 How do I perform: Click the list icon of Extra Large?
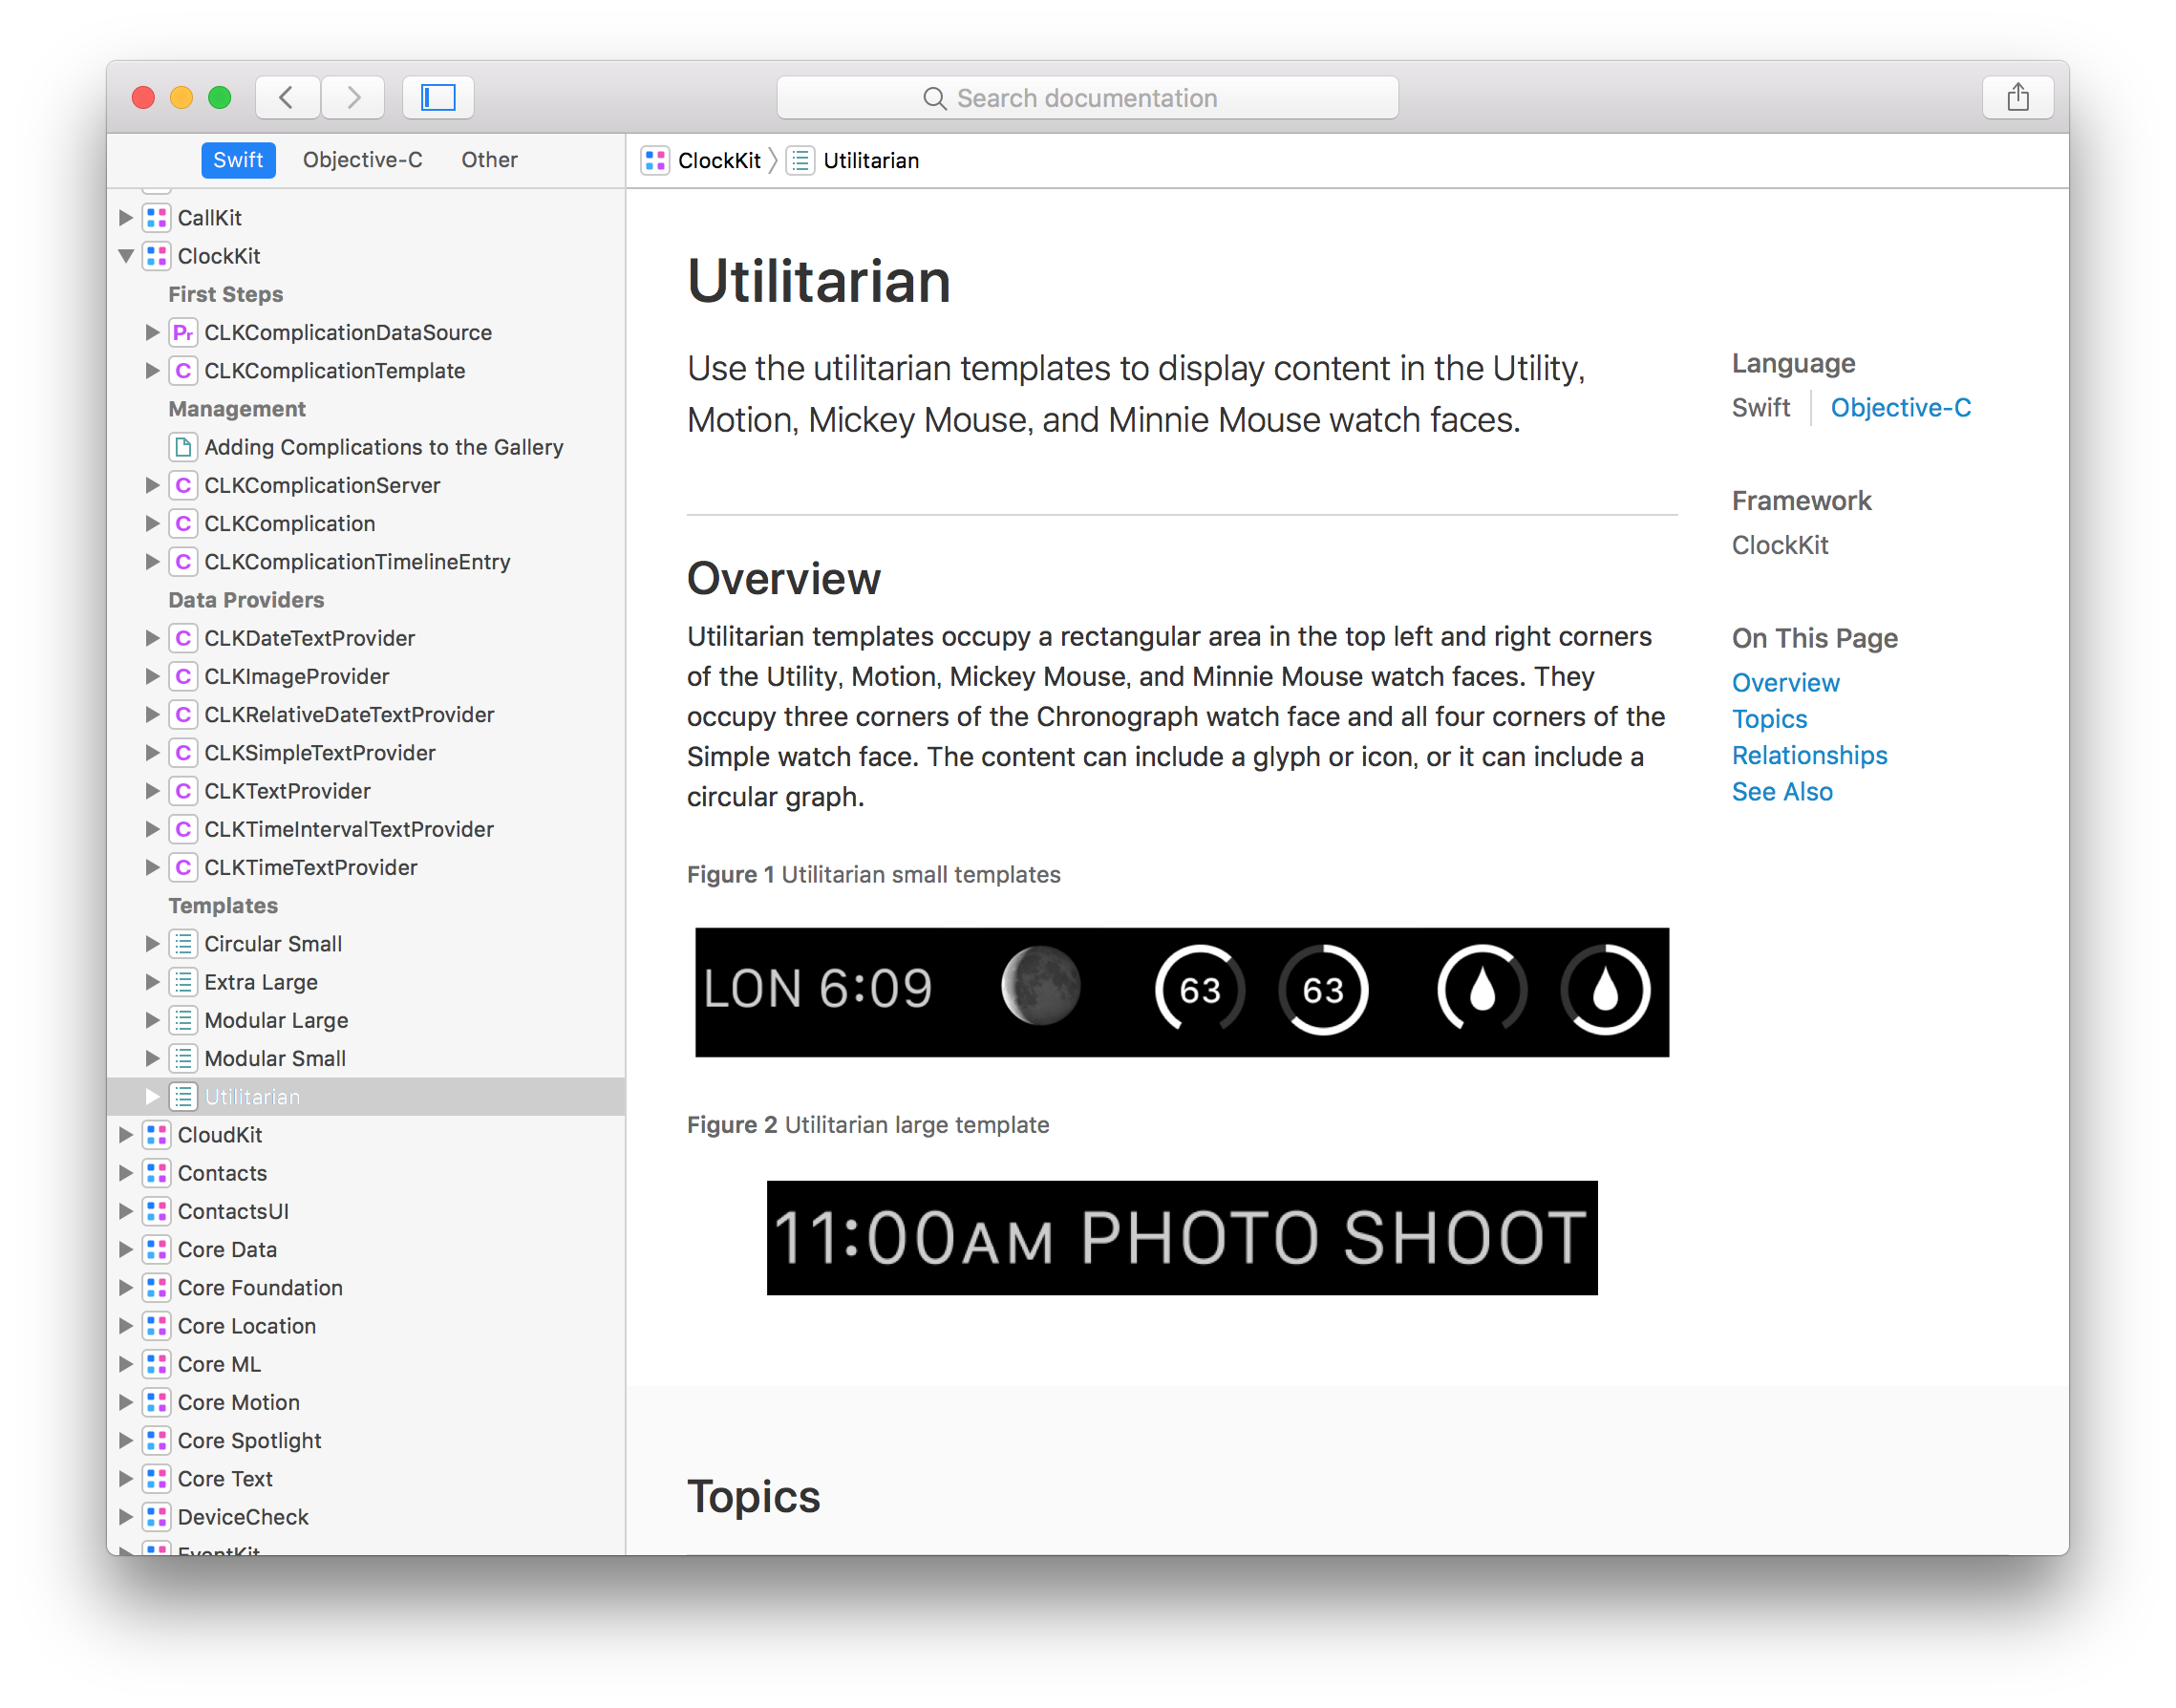pos(183,982)
